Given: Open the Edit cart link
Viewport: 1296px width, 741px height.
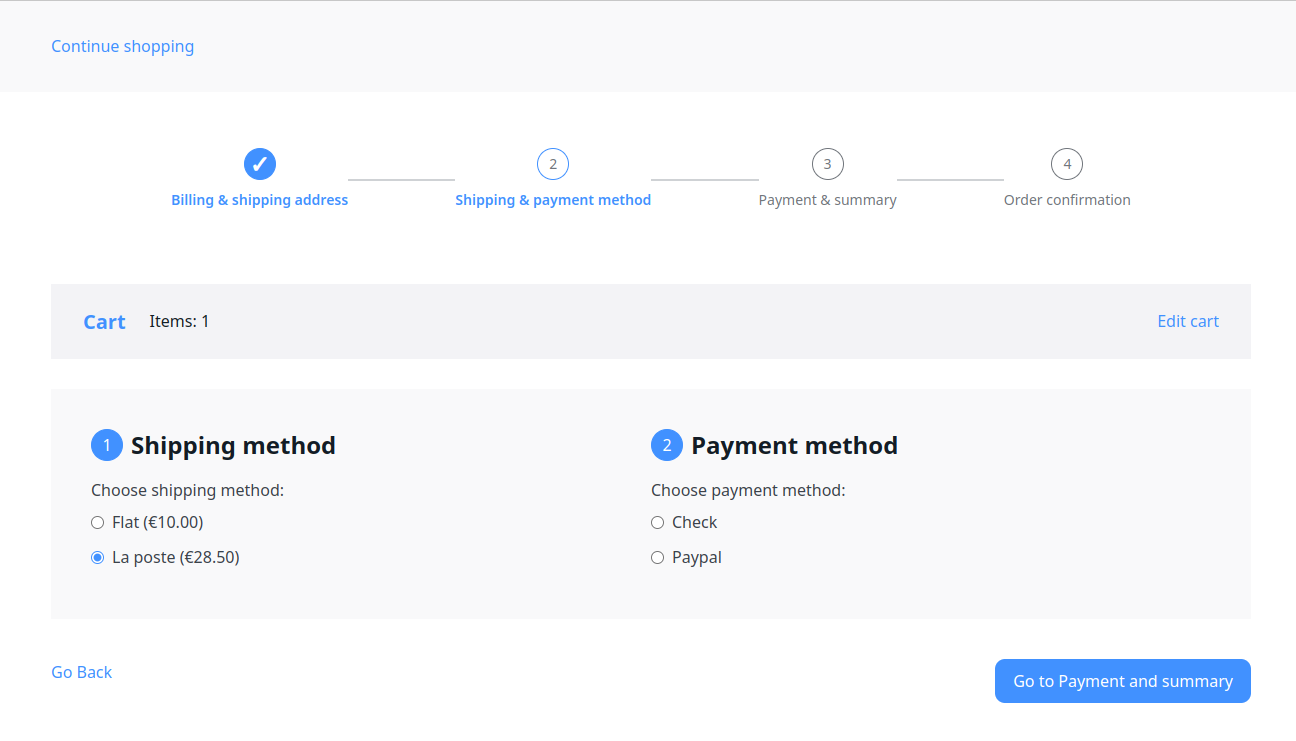Looking at the screenshot, I should click(x=1188, y=321).
